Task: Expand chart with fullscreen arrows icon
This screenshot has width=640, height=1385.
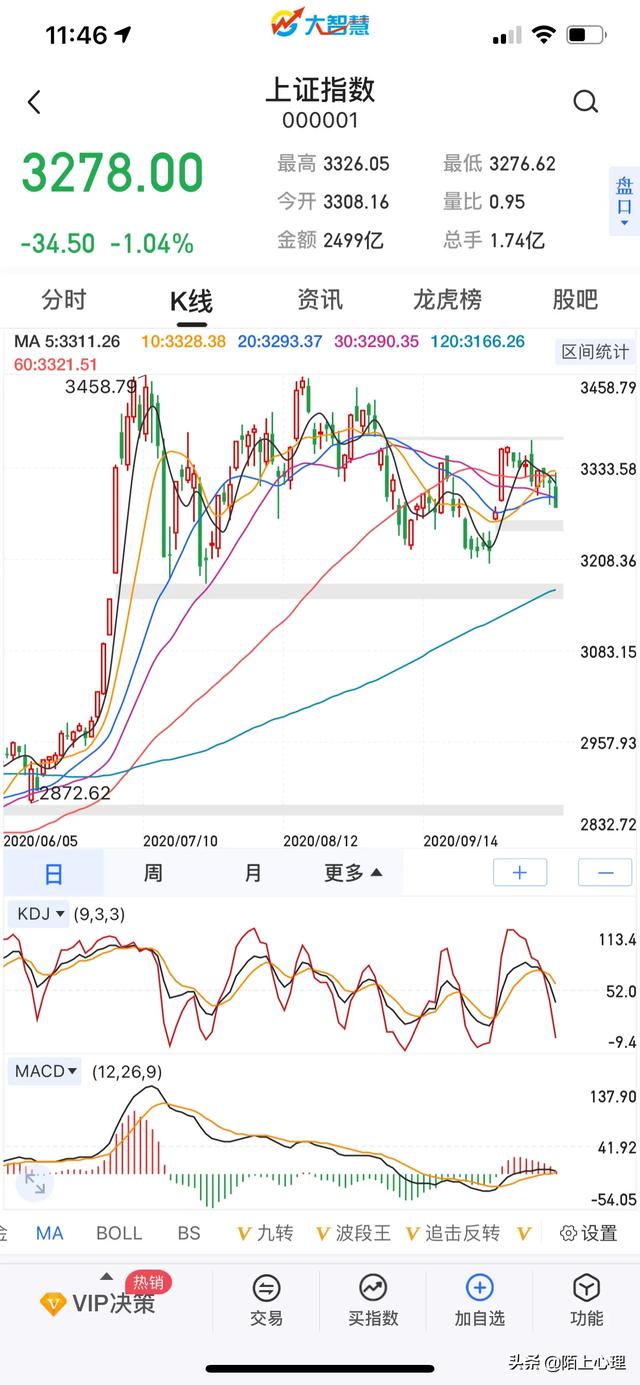Action: pos(34,1184)
